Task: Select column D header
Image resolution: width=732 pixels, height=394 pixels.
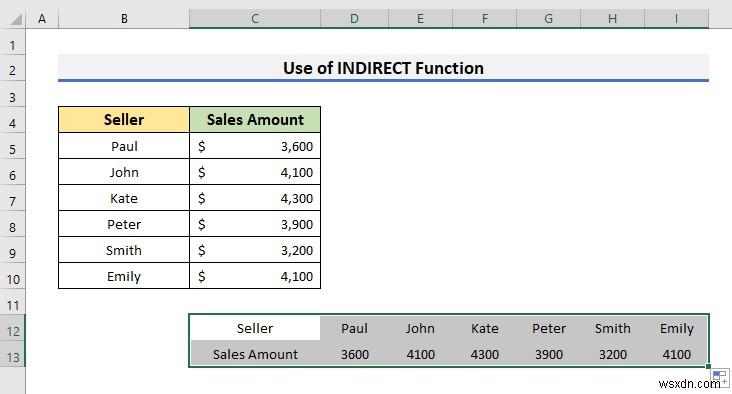Action: coord(354,19)
